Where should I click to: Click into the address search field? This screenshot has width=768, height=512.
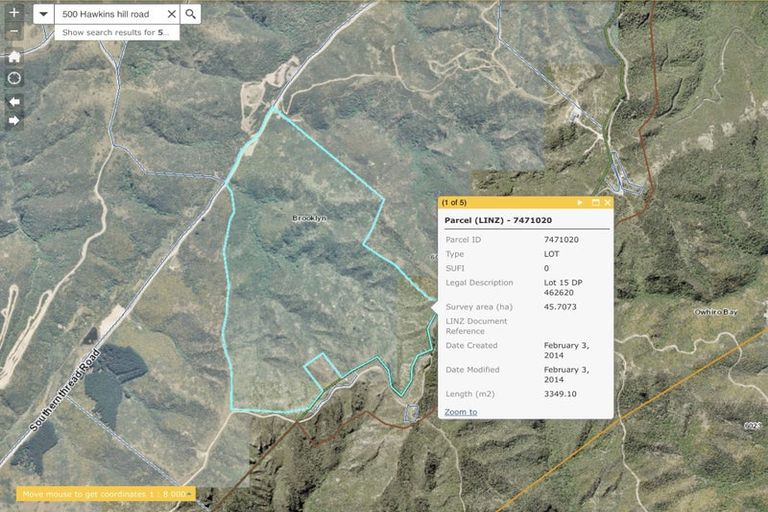(x=108, y=14)
